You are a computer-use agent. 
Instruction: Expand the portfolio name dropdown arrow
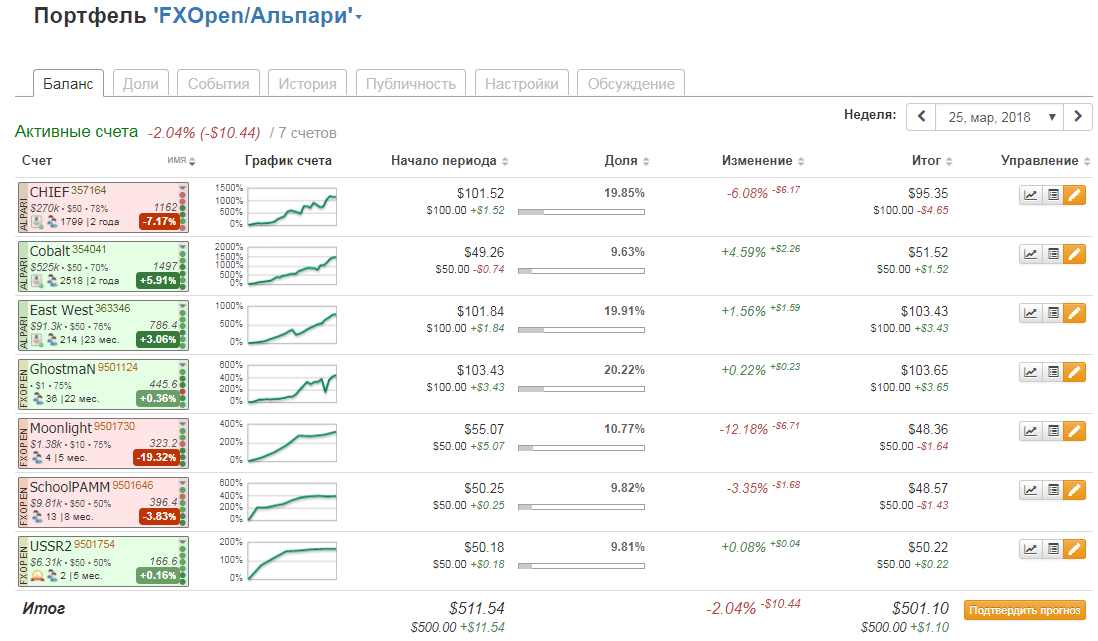click(359, 18)
